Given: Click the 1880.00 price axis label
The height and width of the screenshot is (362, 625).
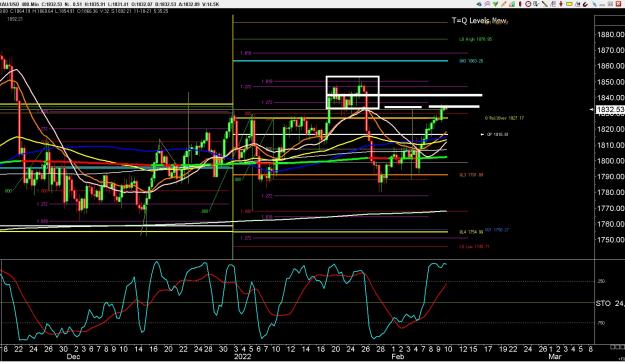Looking at the screenshot, I should click(610, 35).
